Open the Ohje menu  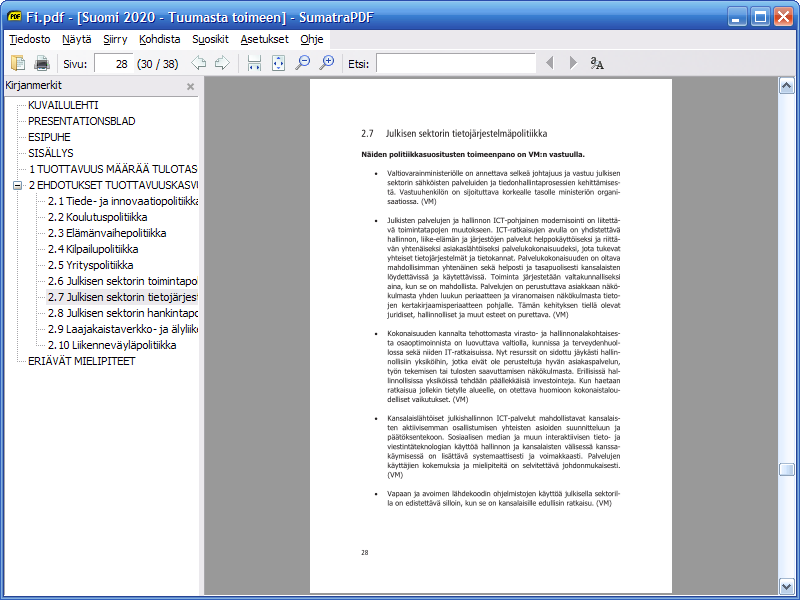pos(312,39)
